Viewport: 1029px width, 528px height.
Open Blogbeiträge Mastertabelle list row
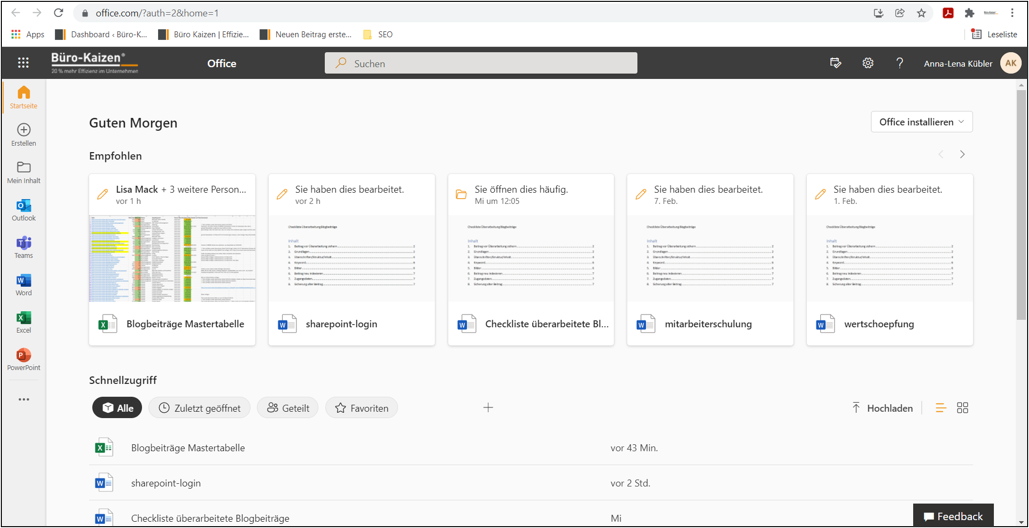click(531, 448)
